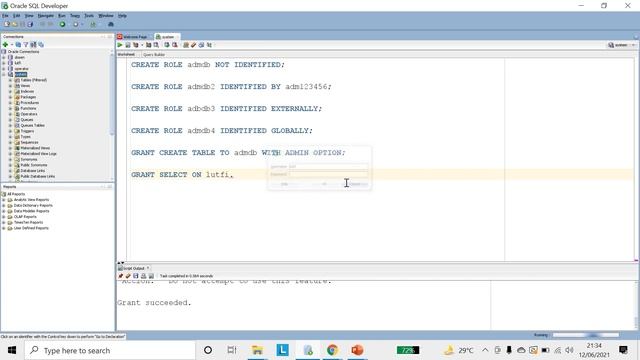Click the pin icon in Script Output toolbar
Screen dimensions: 640x360
click(120, 276)
